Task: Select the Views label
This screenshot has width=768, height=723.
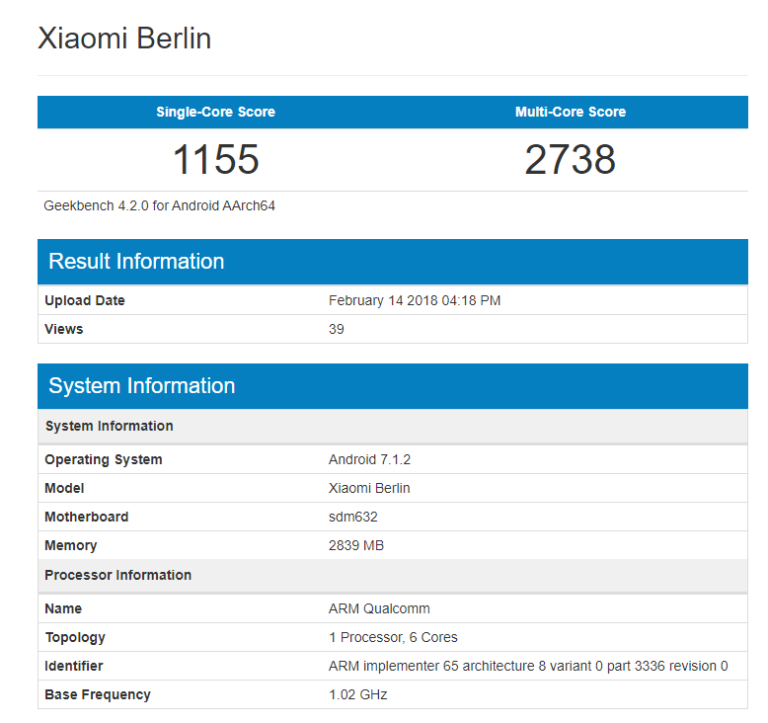Action: (x=64, y=329)
